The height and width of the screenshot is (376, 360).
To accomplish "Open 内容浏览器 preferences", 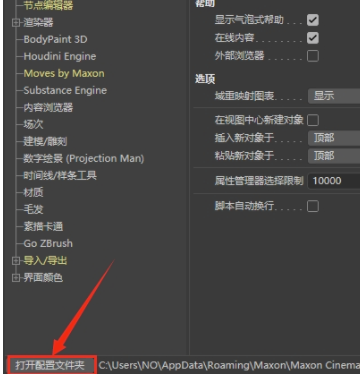I will 48,107.
